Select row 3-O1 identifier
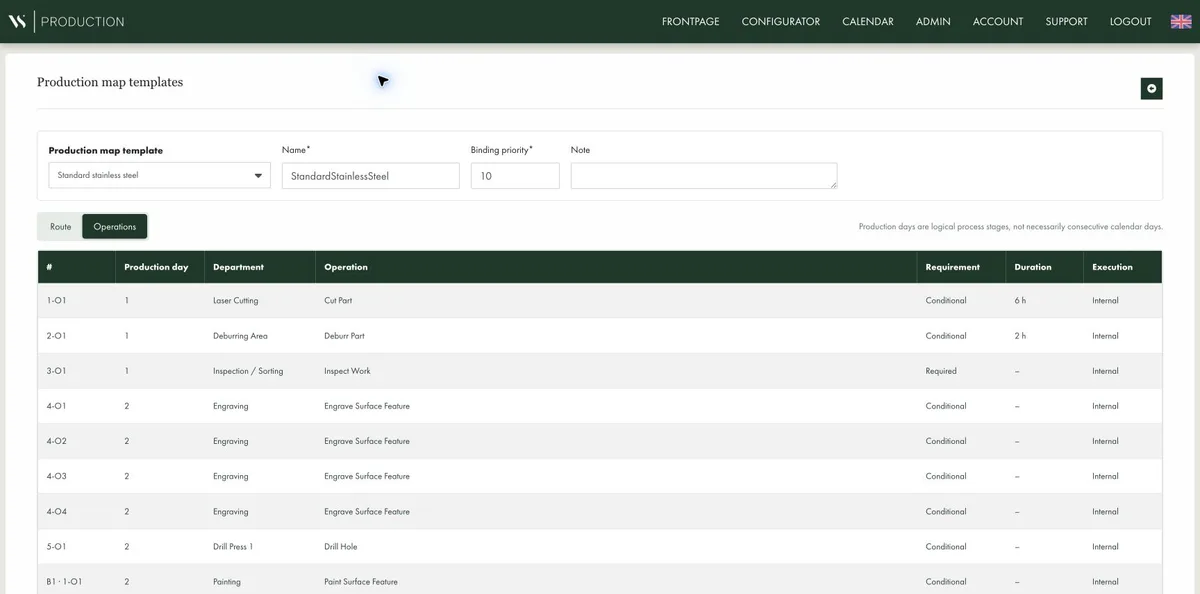The width and height of the screenshot is (1200, 594). (57, 371)
